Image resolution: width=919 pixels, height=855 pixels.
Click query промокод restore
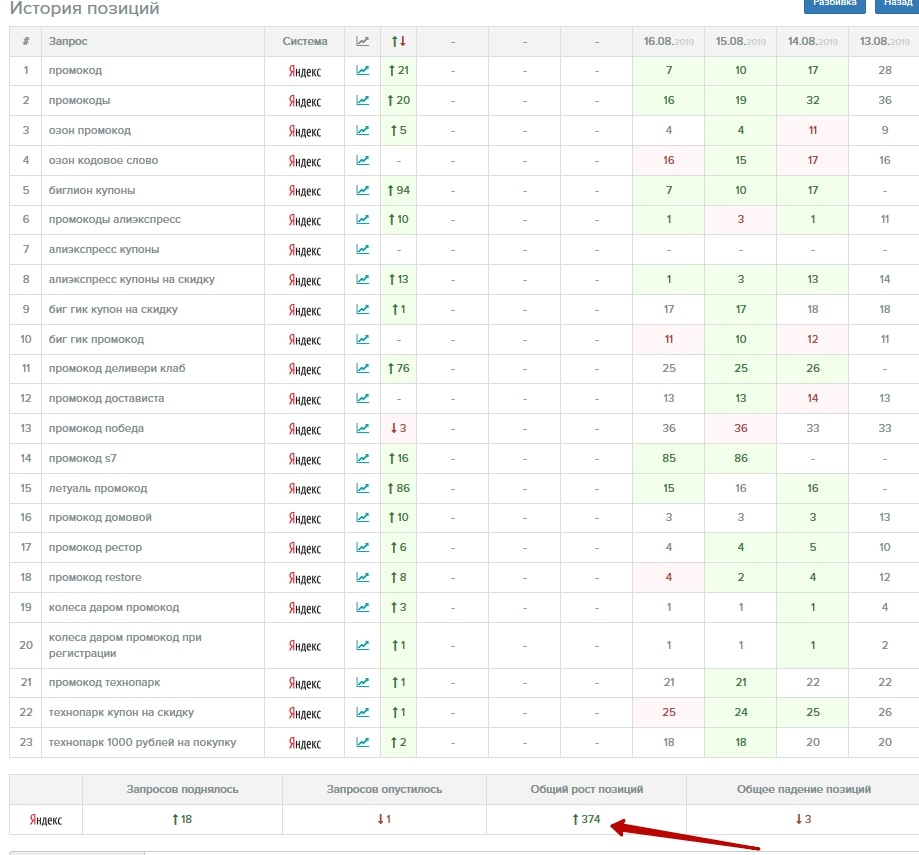pyautogui.click(x=95, y=577)
